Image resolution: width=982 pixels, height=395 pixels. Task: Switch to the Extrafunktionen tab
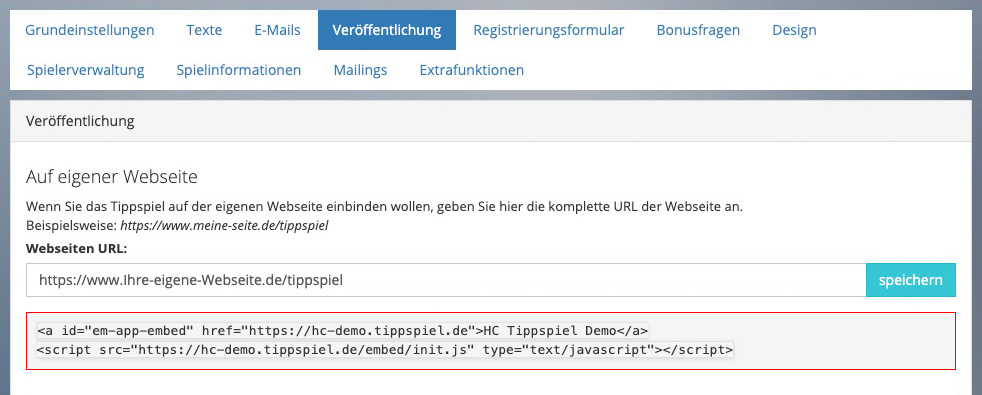point(472,70)
